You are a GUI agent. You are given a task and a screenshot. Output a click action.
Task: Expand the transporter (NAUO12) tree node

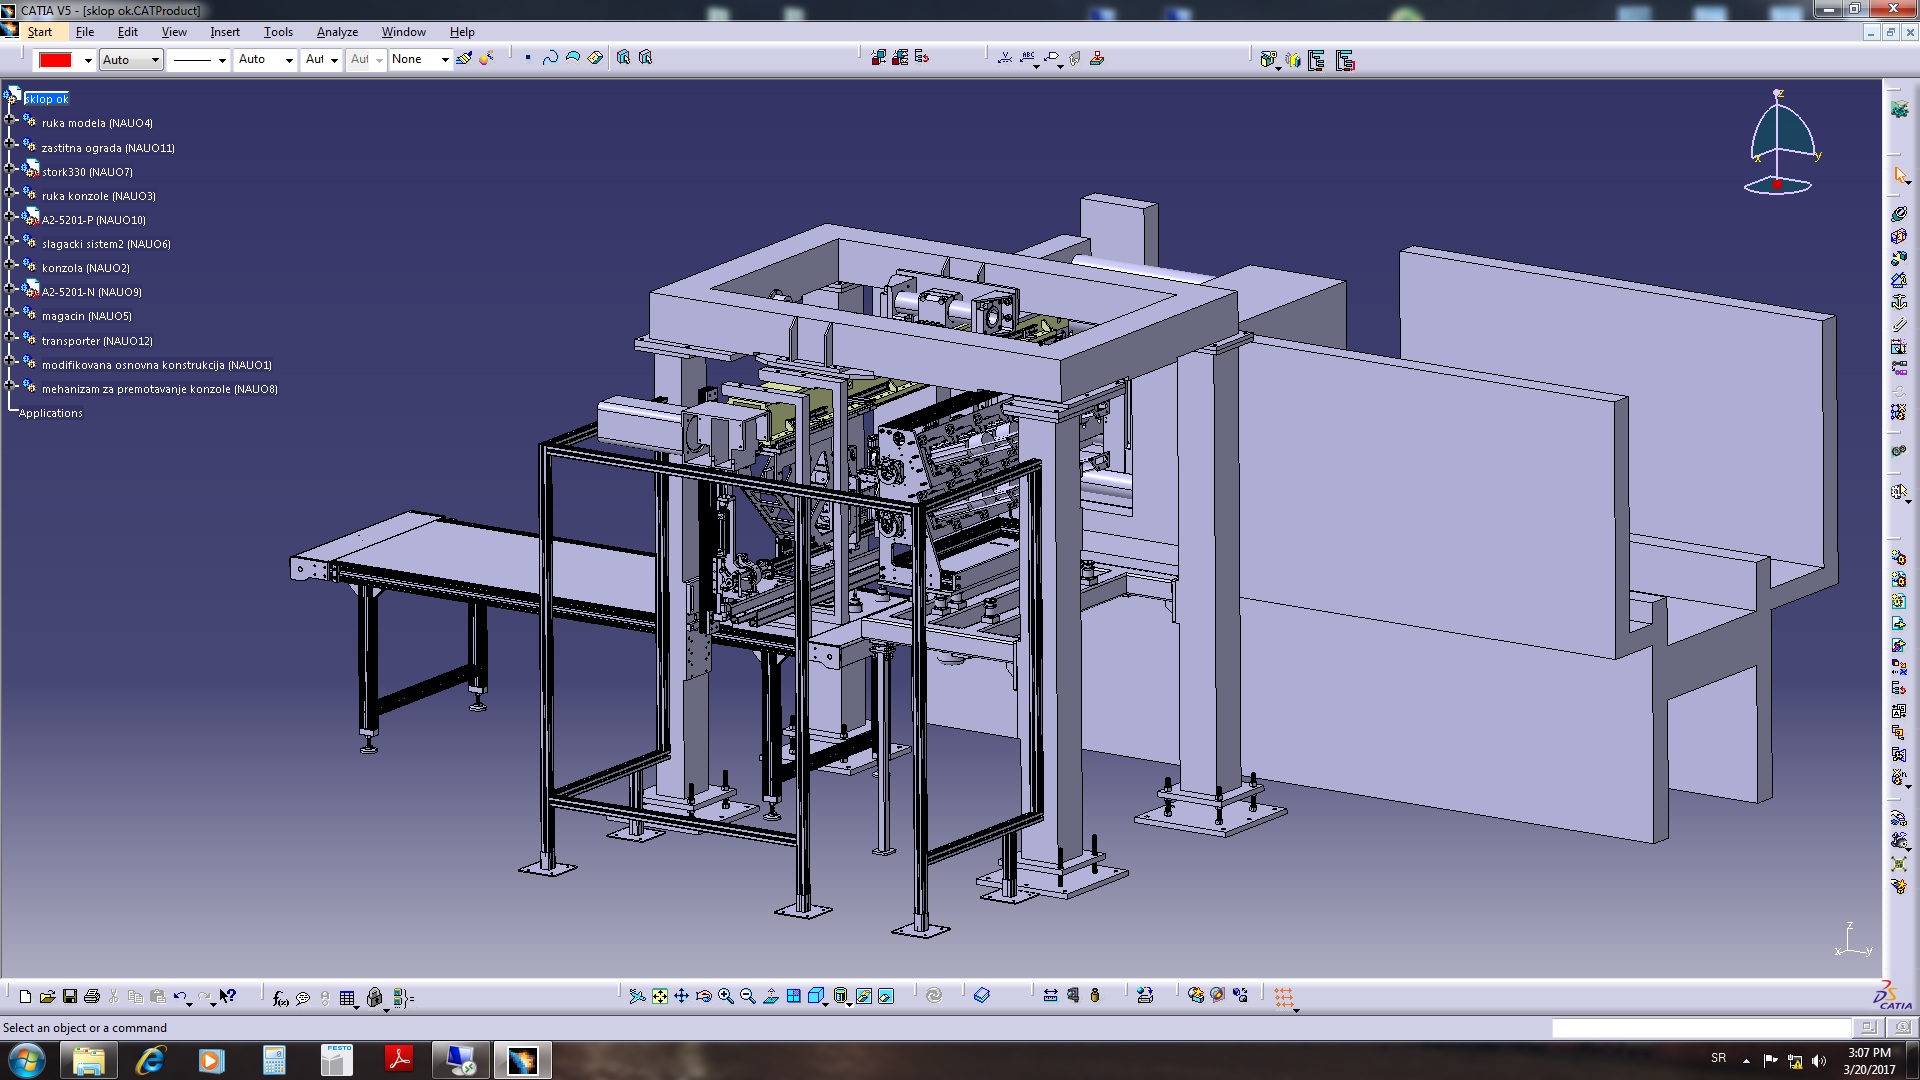(x=11, y=336)
